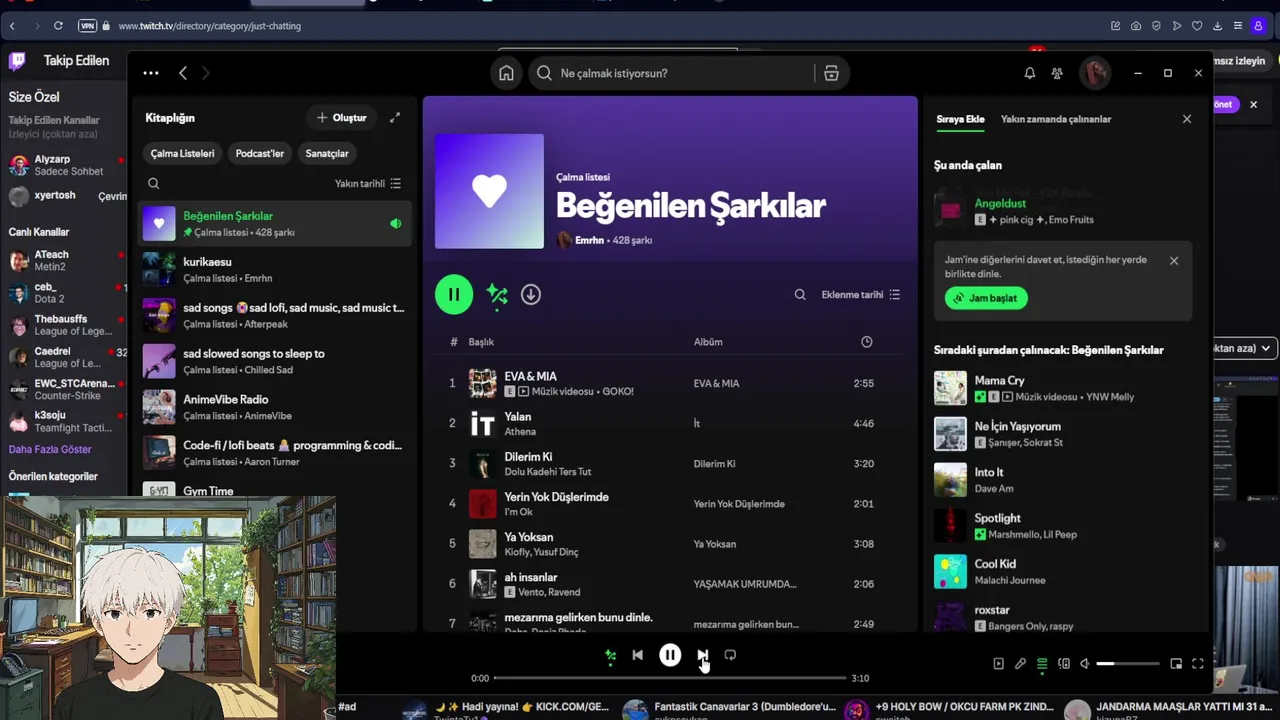Open artist link Athena under Yalan

point(520,432)
